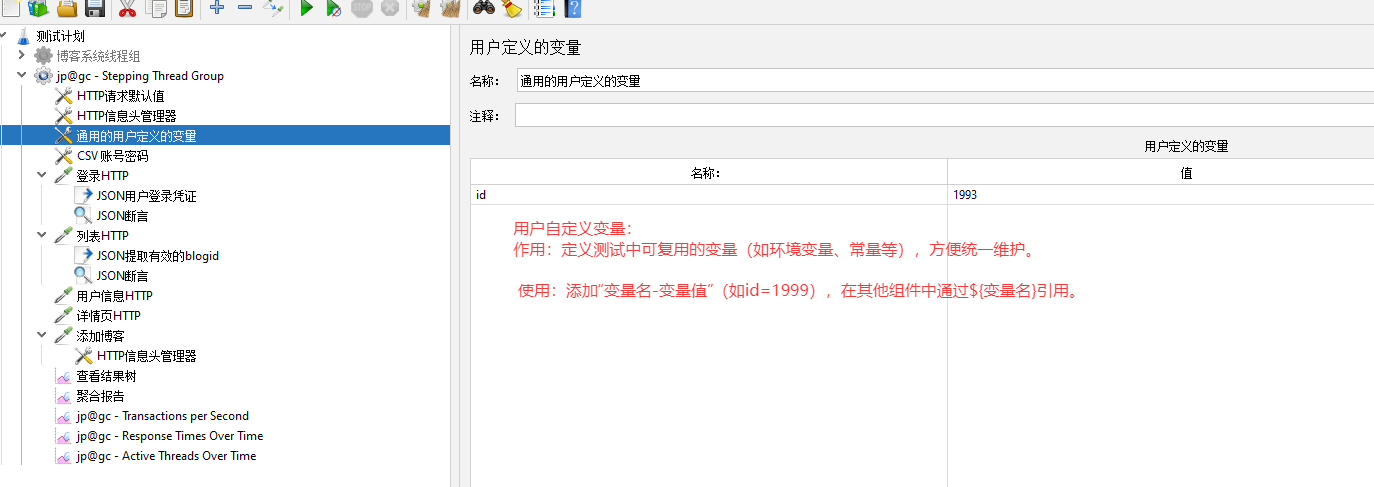Open the Templates toolbar icon
The image size is (1374, 487).
tap(38, 9)
